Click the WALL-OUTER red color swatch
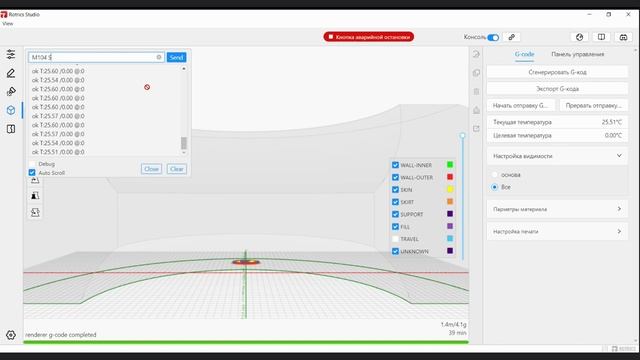This screenshot has width=640, height=360. coord(450,177)
